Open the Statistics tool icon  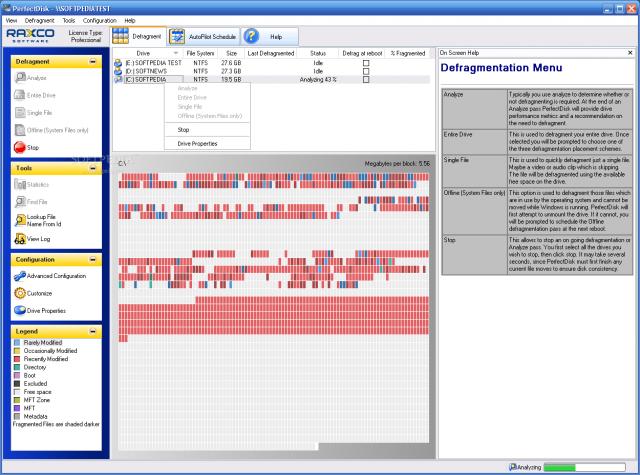point(20,184)
